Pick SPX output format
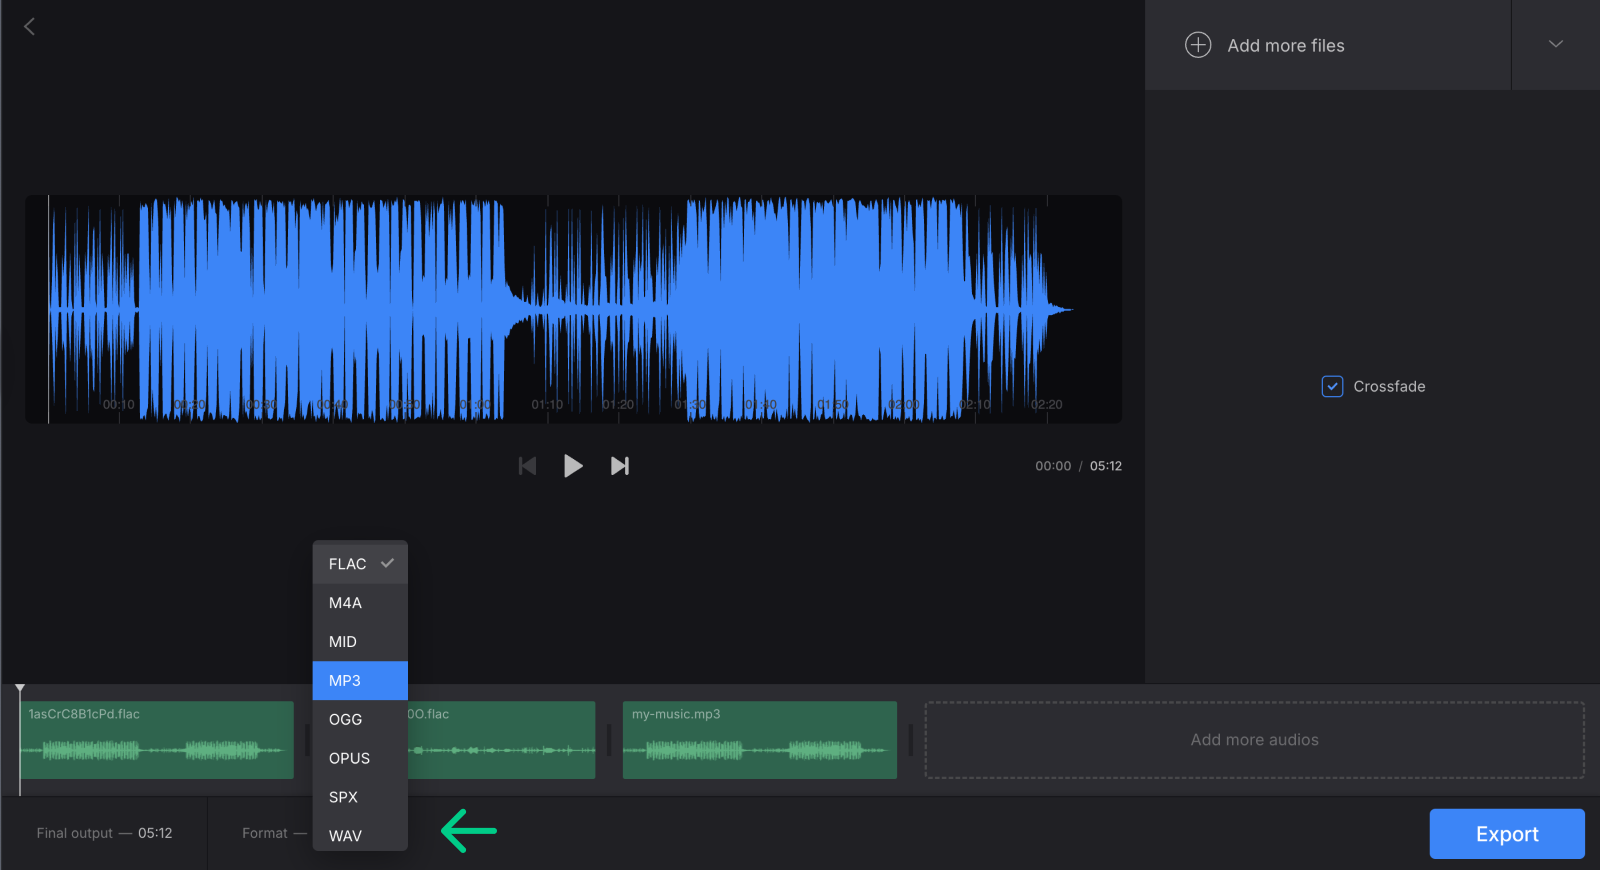Screen dimensions: 1600x870 click(x=360, y=797)
